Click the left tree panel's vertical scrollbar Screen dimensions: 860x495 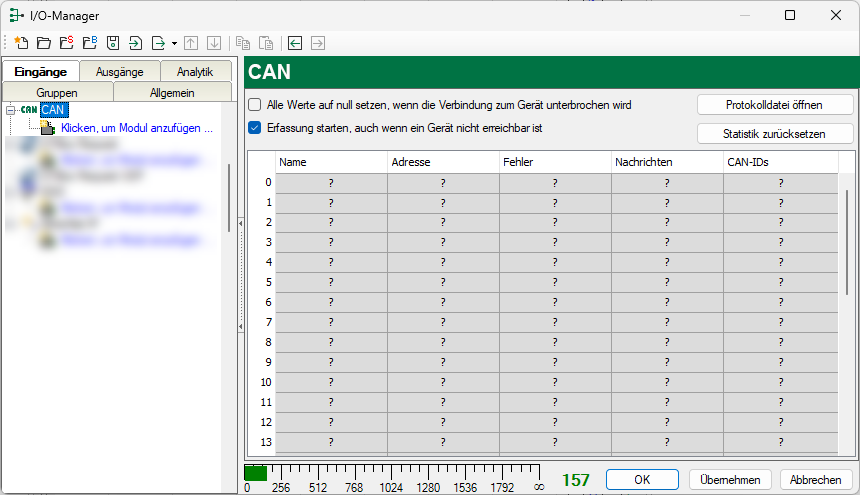coord(229,197)
